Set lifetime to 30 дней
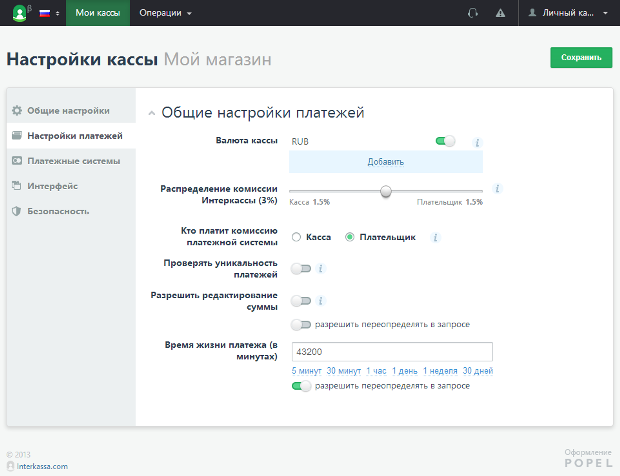The image size is (620, 476). tap(478, 371)
